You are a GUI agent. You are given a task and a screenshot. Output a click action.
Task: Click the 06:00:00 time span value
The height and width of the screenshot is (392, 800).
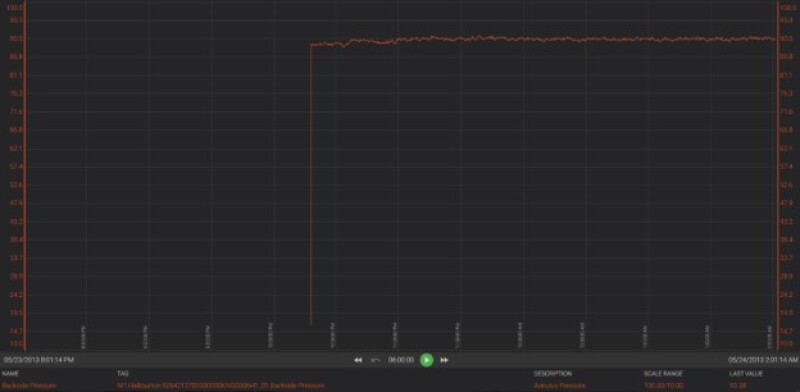pyautogui.click(x=401, y=360)
